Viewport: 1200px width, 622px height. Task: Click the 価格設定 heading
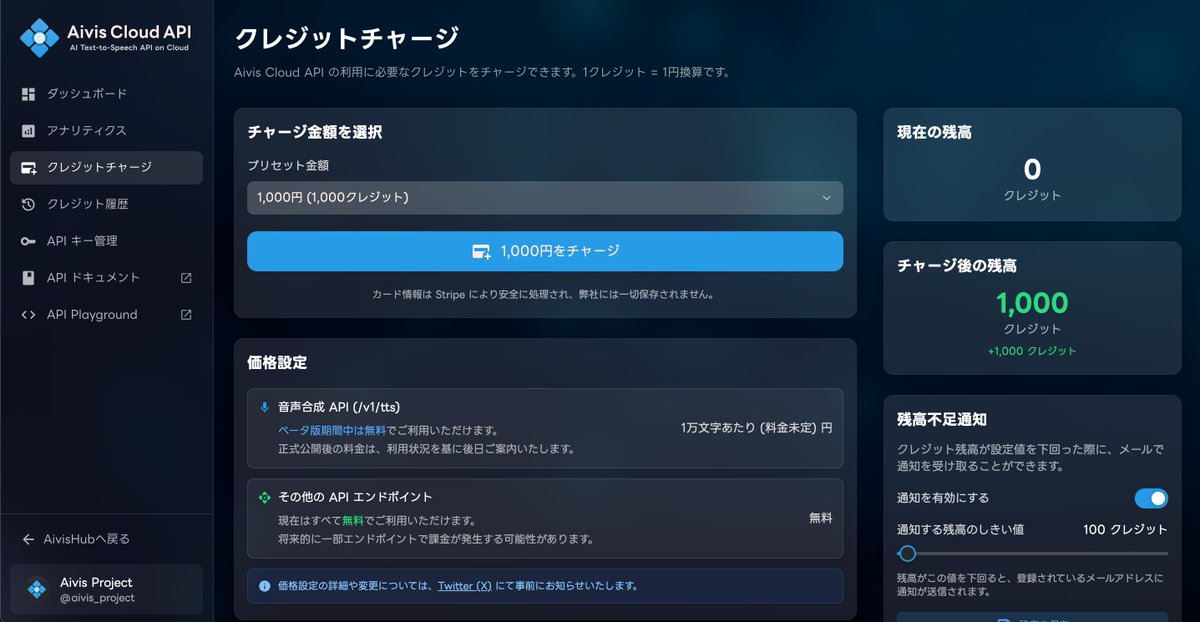tap(277, 363)
